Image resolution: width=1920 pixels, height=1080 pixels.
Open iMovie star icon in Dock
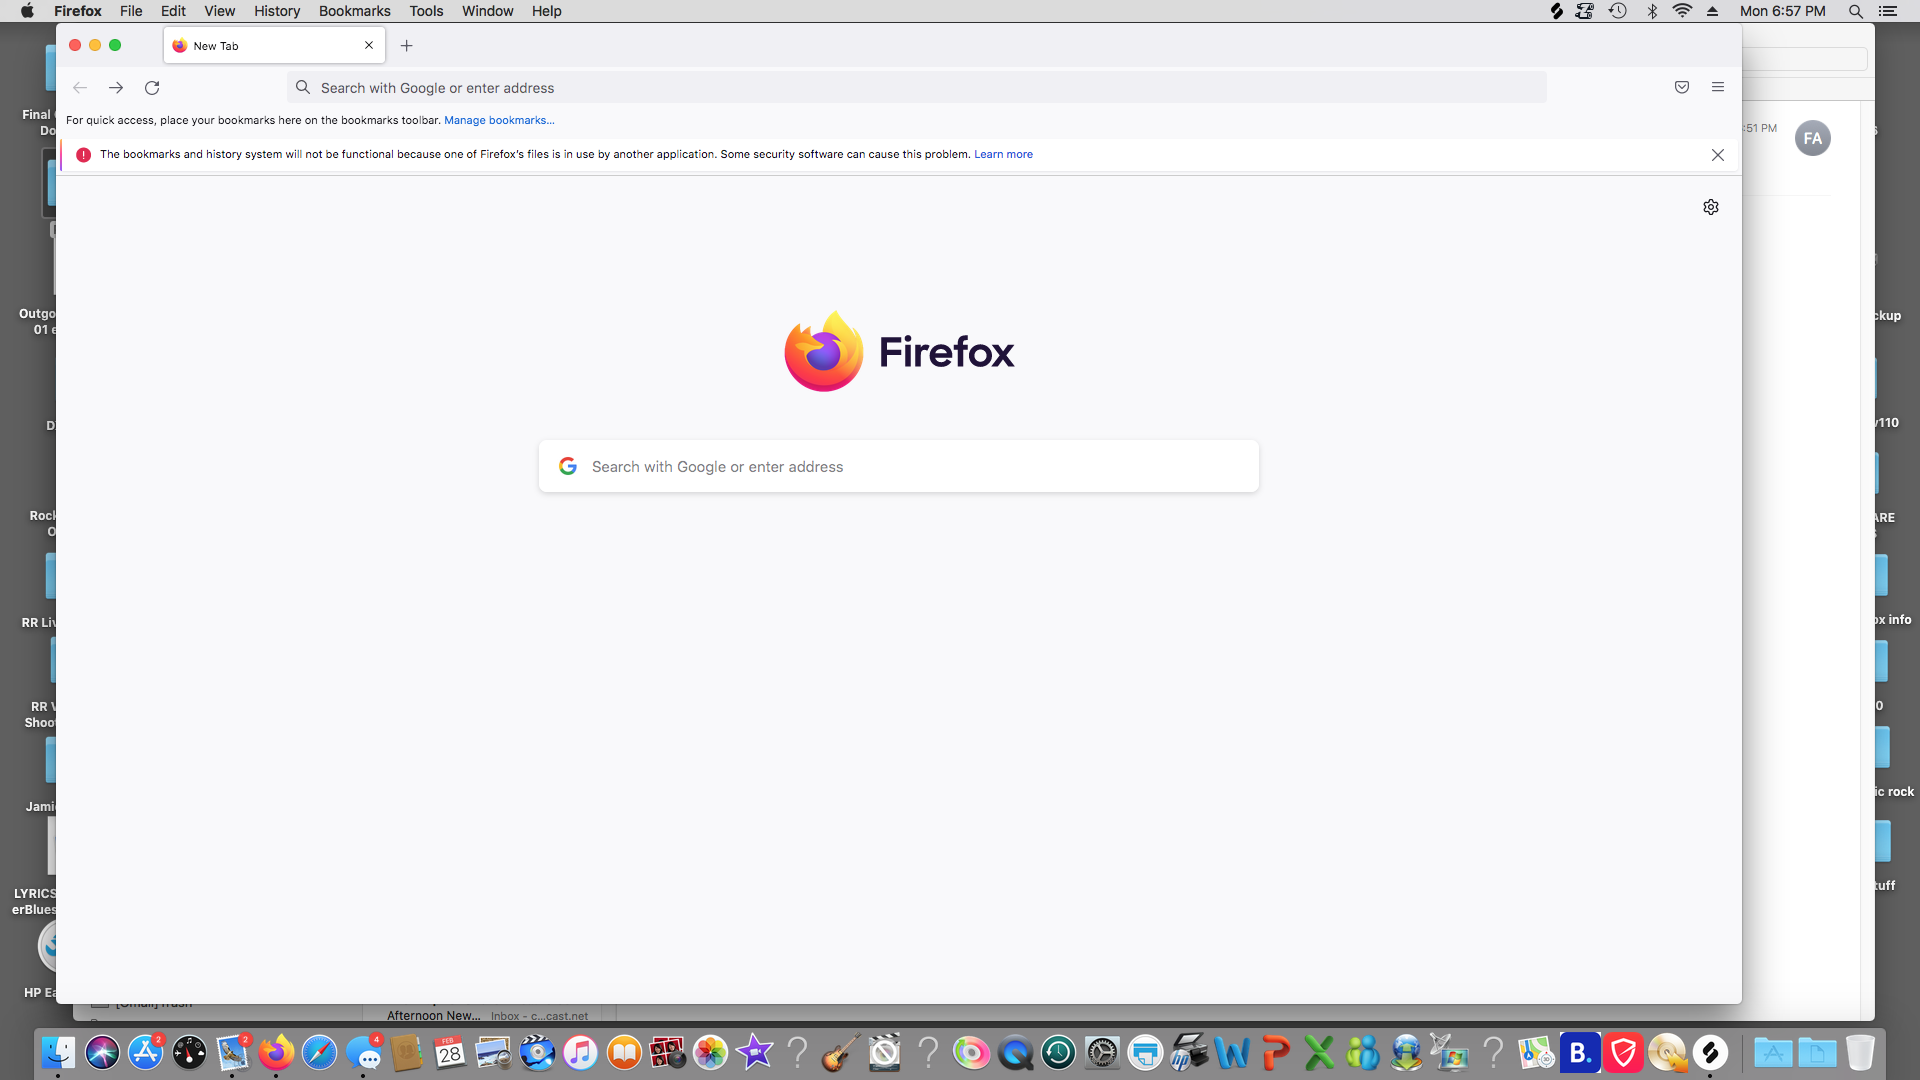point(754,1052)
